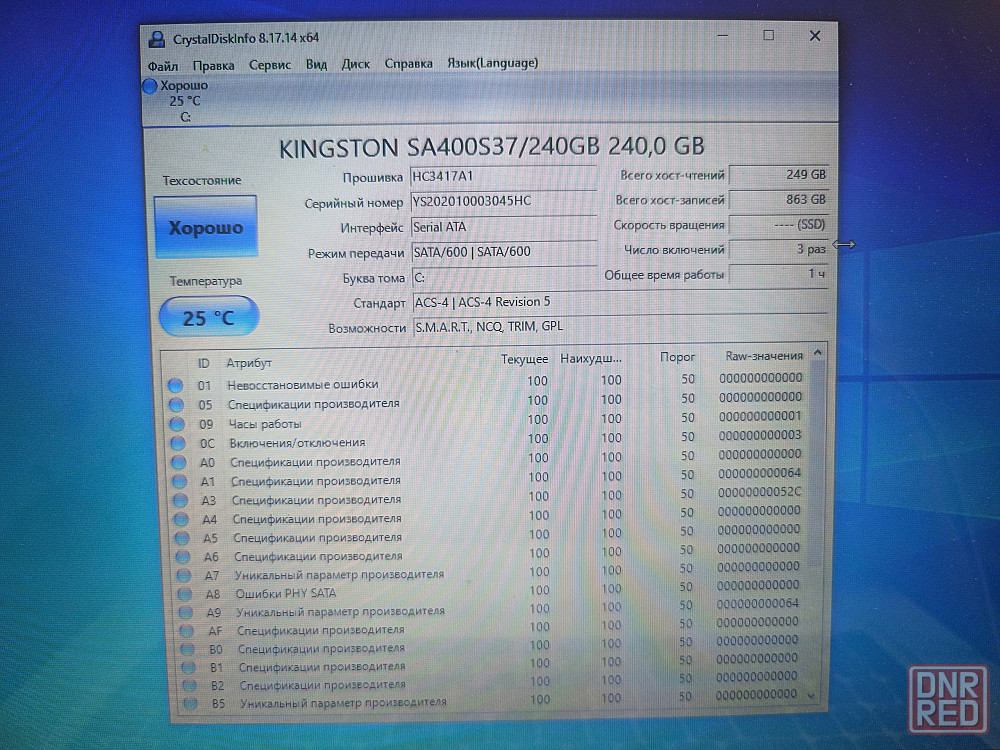Click status icon of attribute A6
The image size is (1000, 750).
click(183, 557)
